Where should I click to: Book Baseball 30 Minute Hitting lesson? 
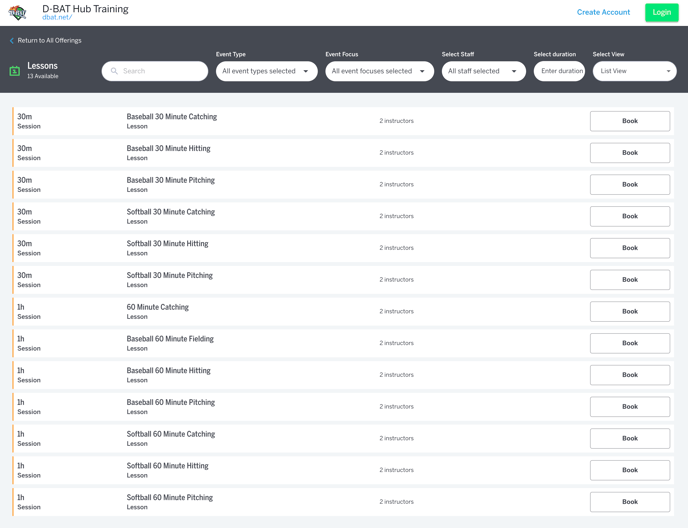click(630, 153)
